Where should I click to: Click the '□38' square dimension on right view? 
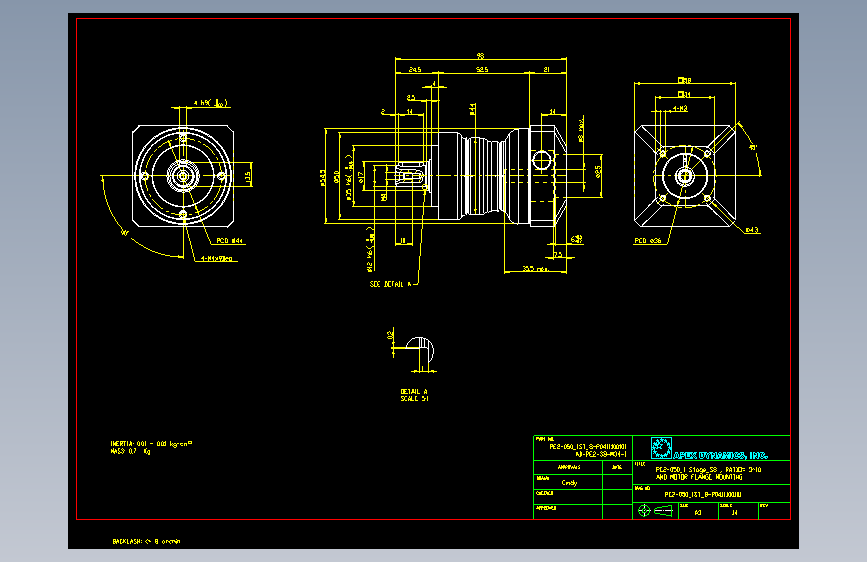[685, 80]
